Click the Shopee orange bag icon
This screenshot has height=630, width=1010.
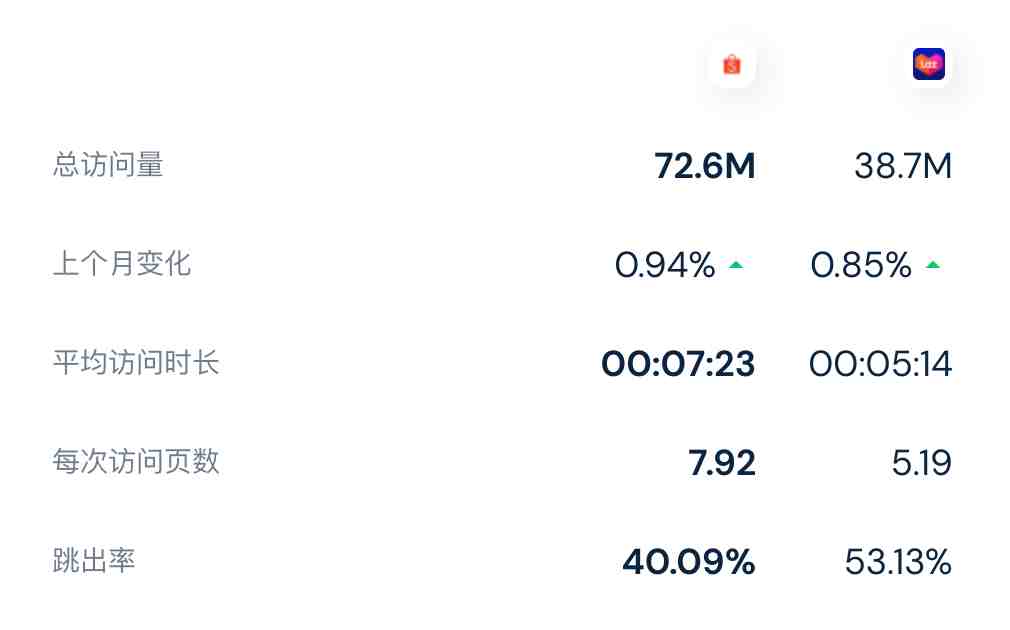pos(732,64)
